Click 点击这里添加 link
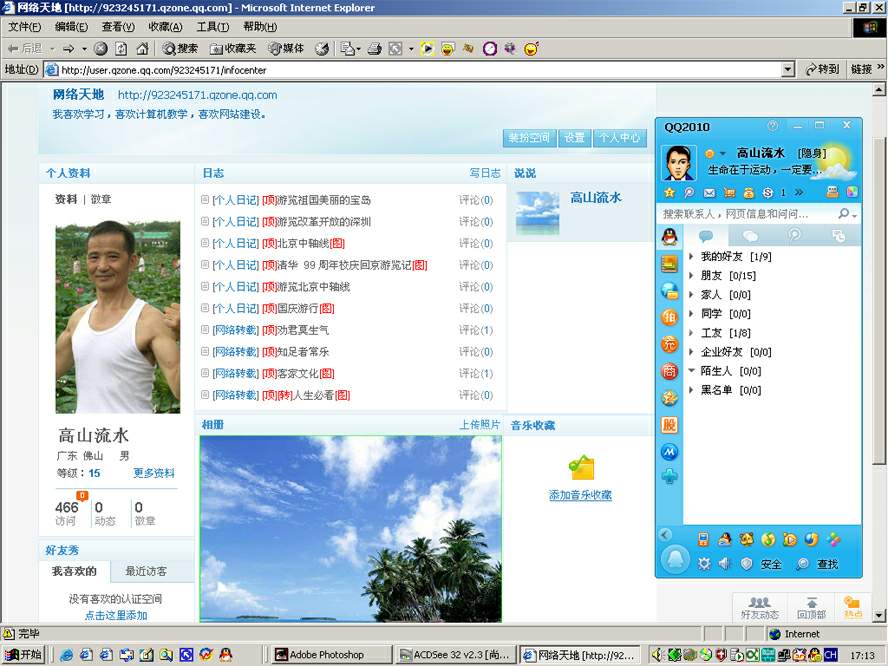This screenshot has width=888, height=666. [x=116, y=615]
